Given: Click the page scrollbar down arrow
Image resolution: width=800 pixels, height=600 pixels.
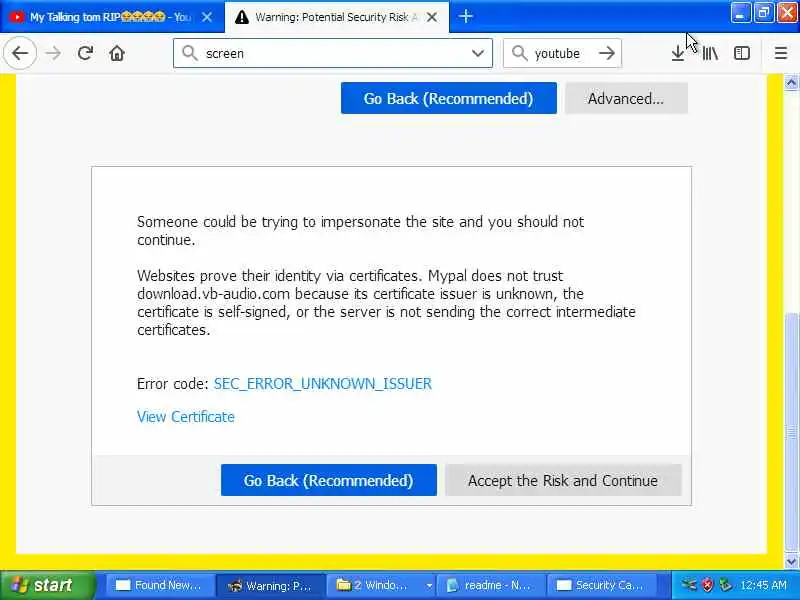Looking at the screenshot, I should (791, 562).
